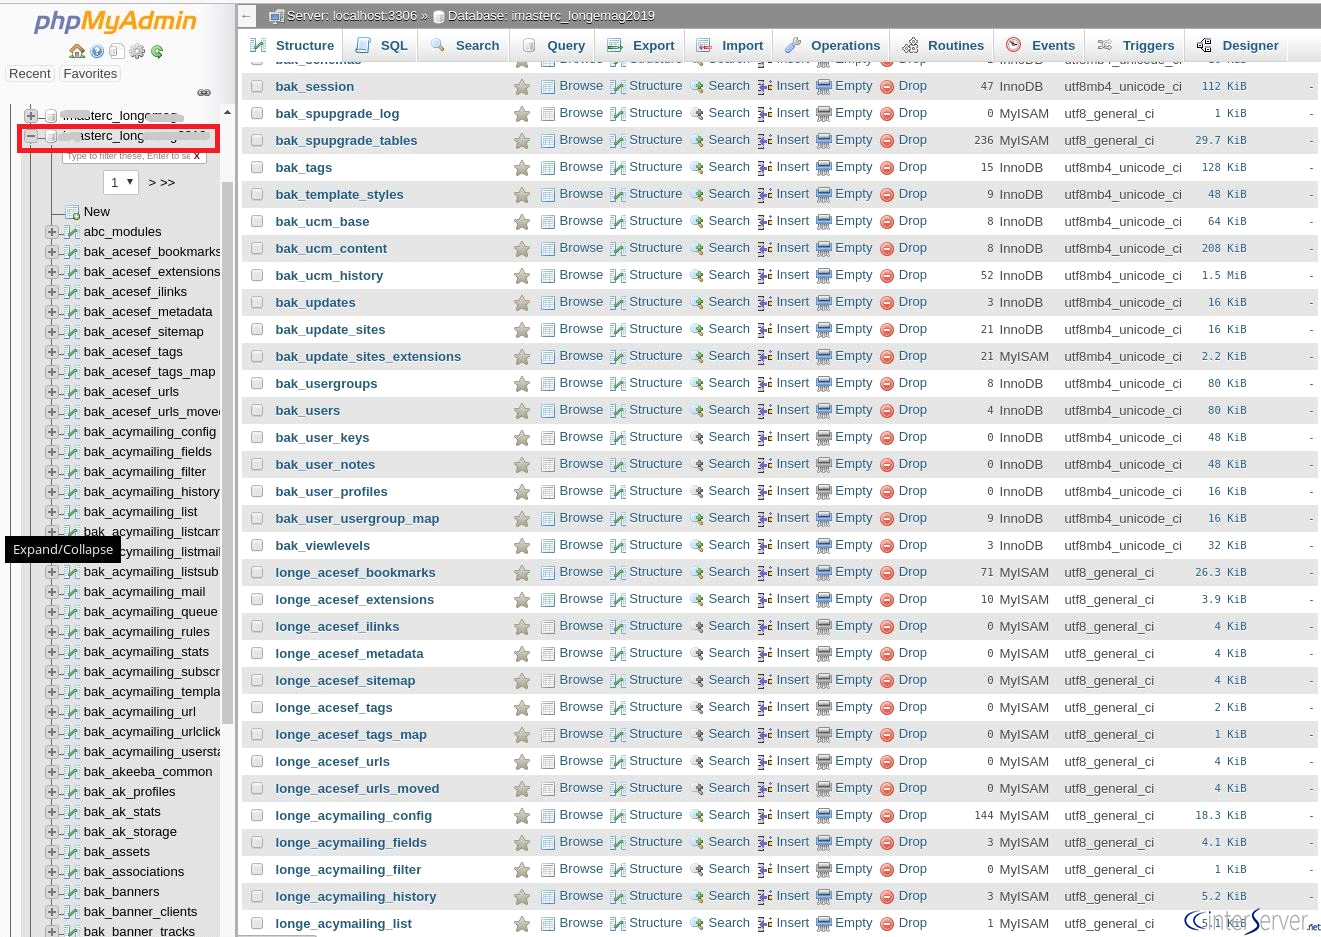
Task: Open the bak_template_styles table link
Action: 339,195
